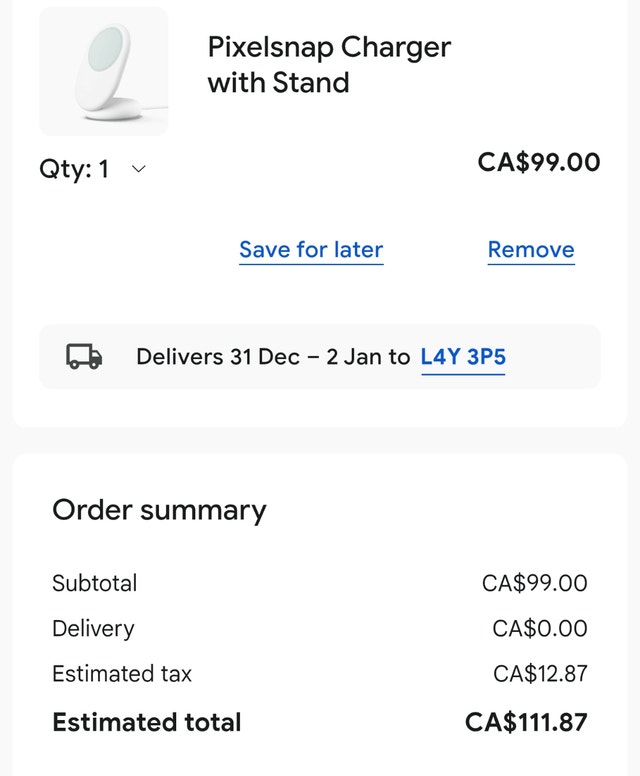Image resolution: width=640 pixels, height=776 pixels.
Task: Open the Pixelsnap Charger product thumbnail
Action: coord(104,72)
